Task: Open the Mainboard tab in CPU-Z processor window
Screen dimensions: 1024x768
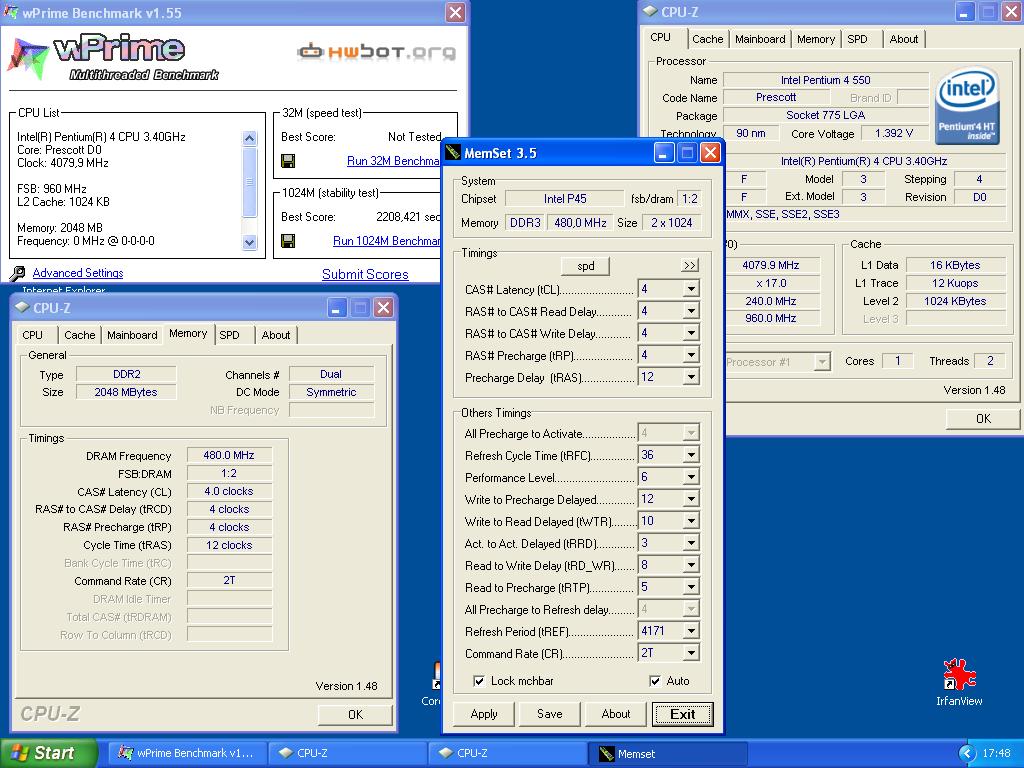Action: (x=760, y=39)
